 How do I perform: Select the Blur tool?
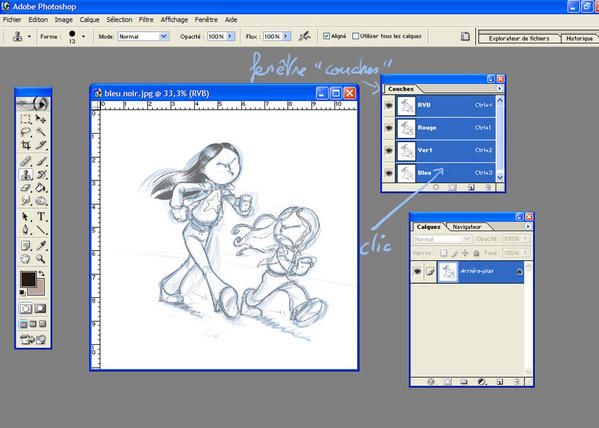pyautogui.click(x=25, y=200)
